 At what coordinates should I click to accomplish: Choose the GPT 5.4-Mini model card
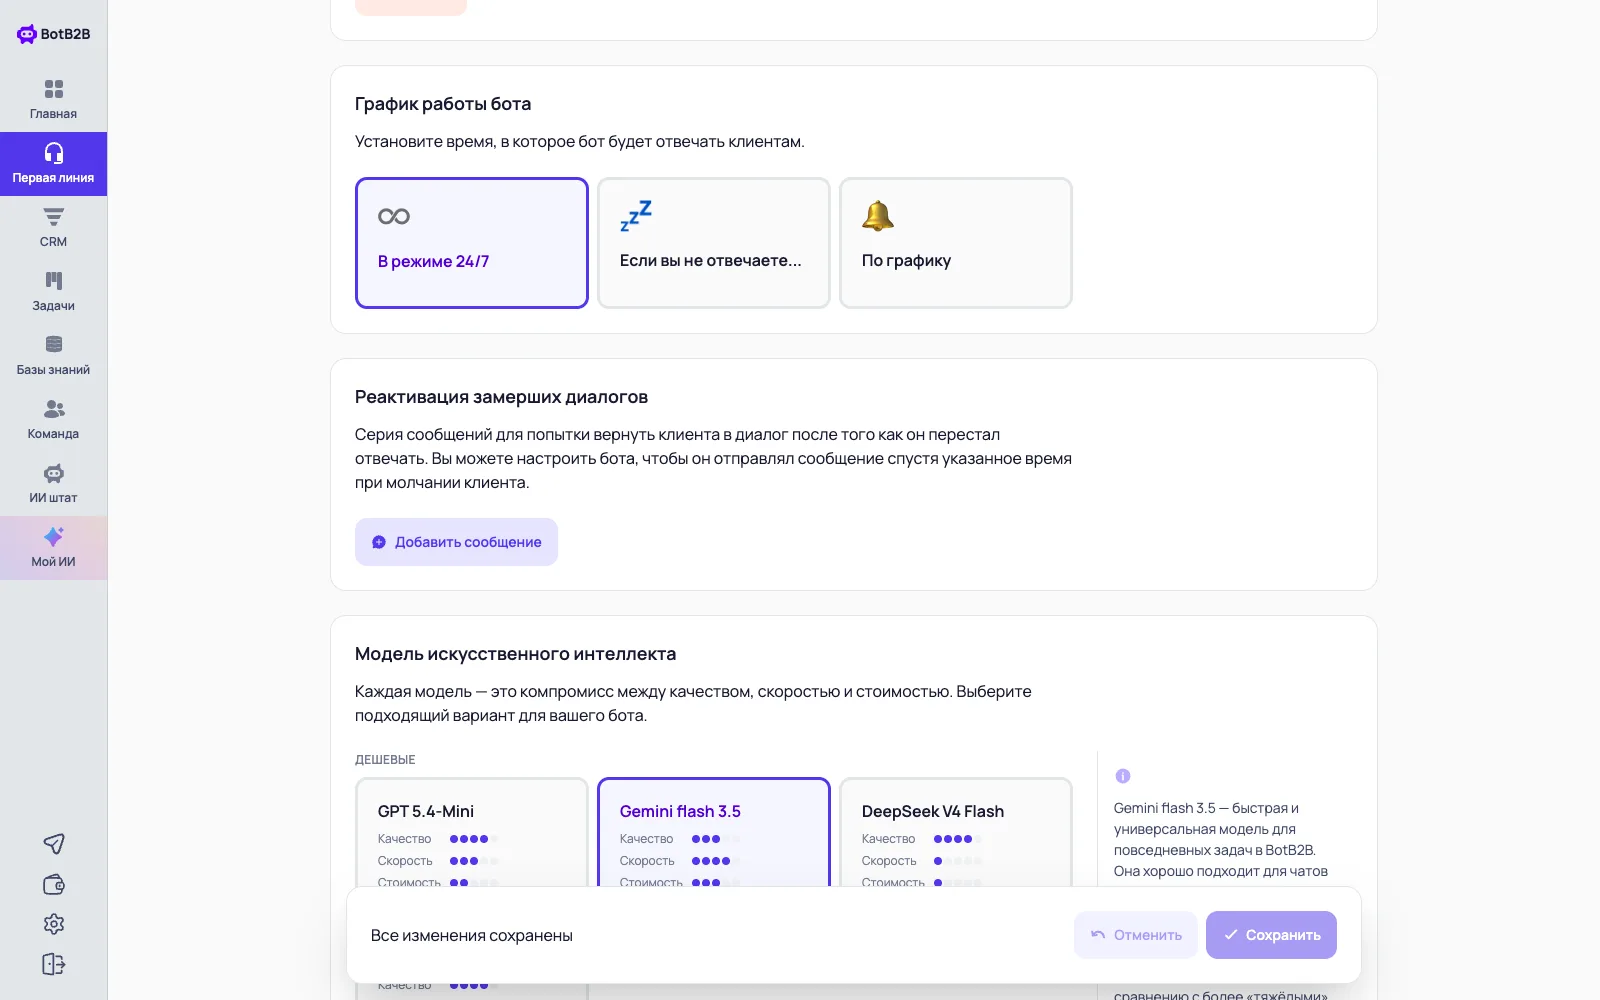pos(472,833)
